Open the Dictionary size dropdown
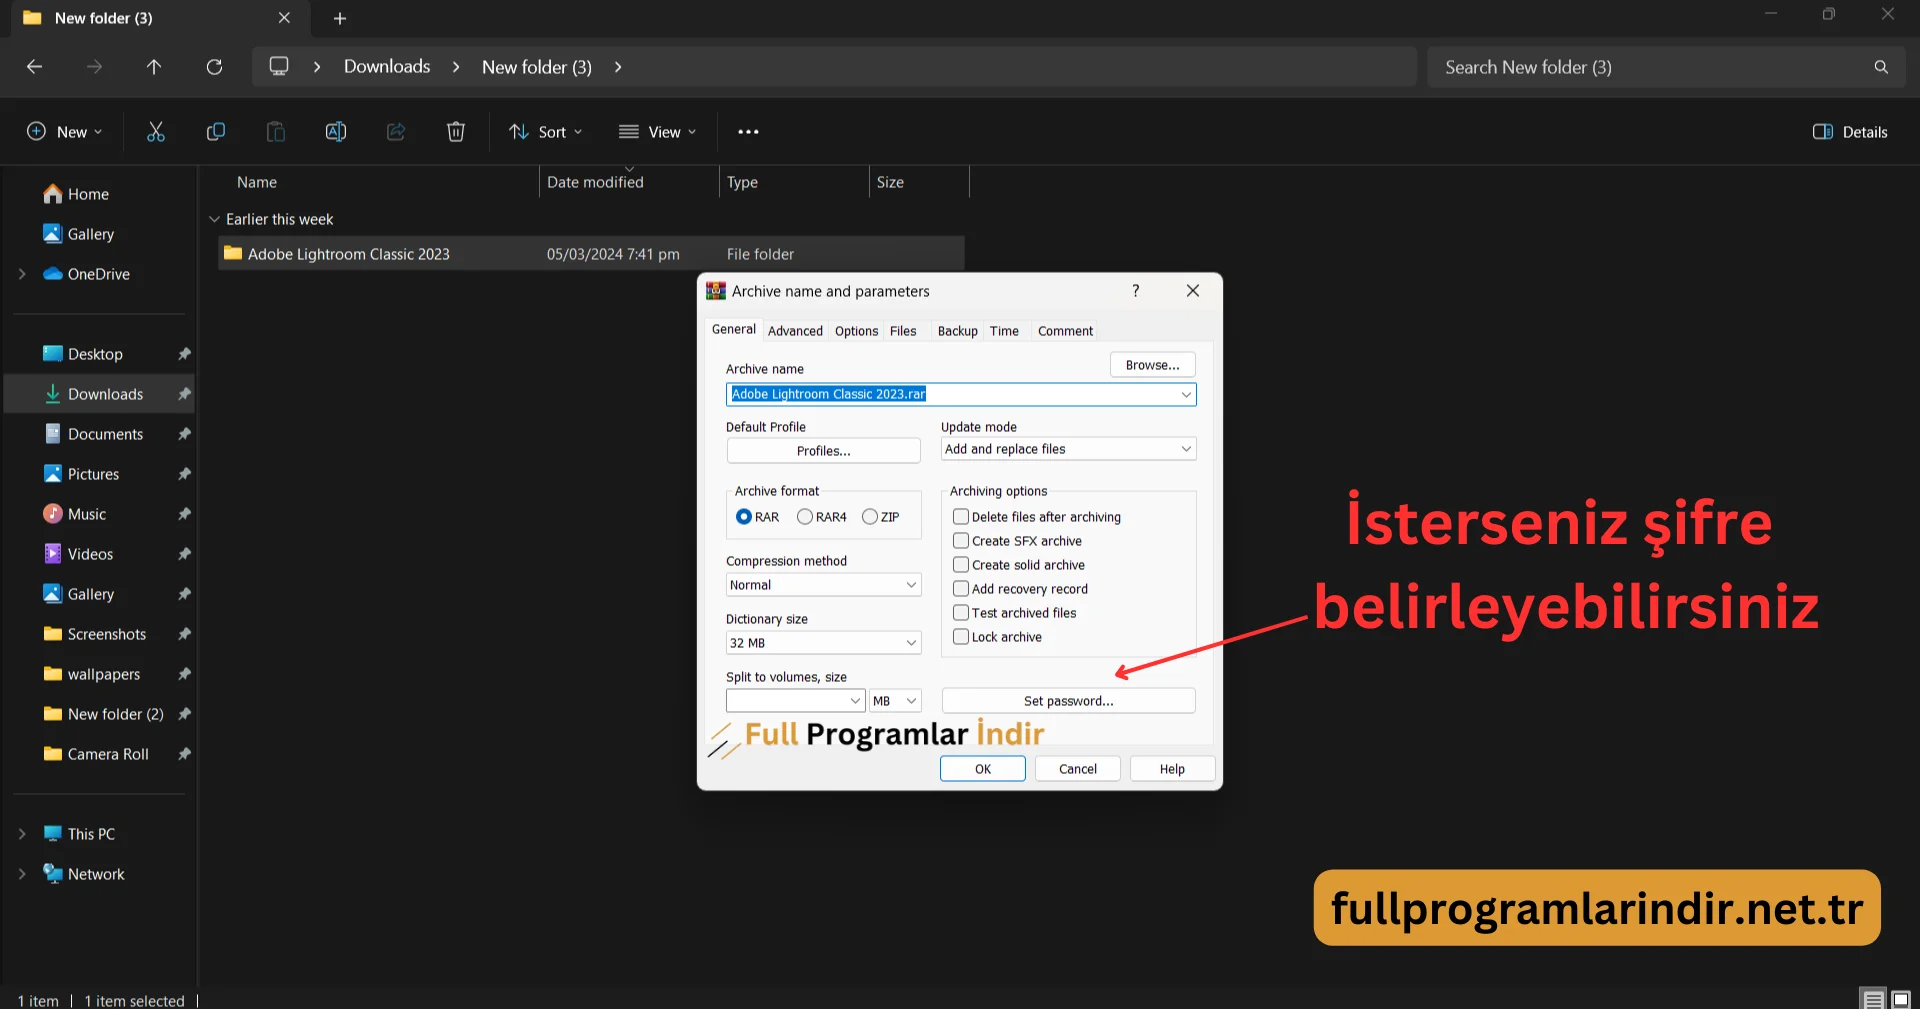The image size is (1920, 1009). tap(823, 643)
